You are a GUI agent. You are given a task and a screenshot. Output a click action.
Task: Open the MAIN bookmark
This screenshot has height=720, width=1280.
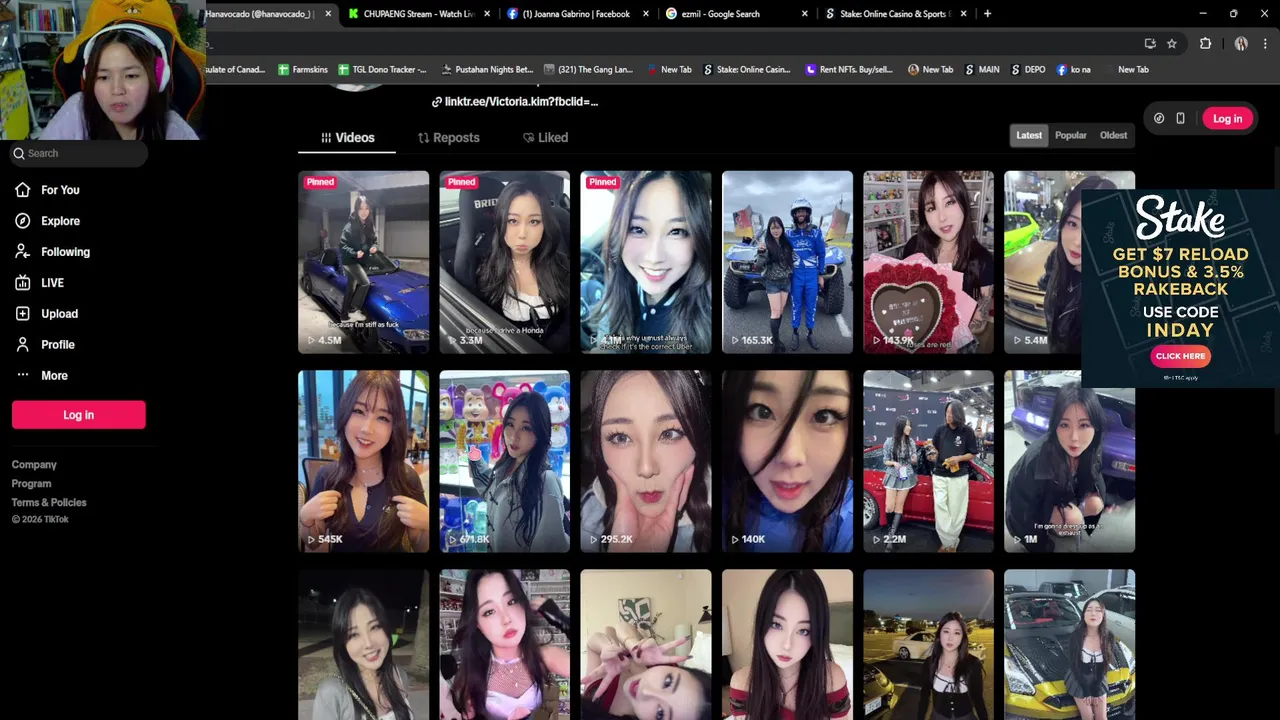pyautogui.click(x=981, y=70)
